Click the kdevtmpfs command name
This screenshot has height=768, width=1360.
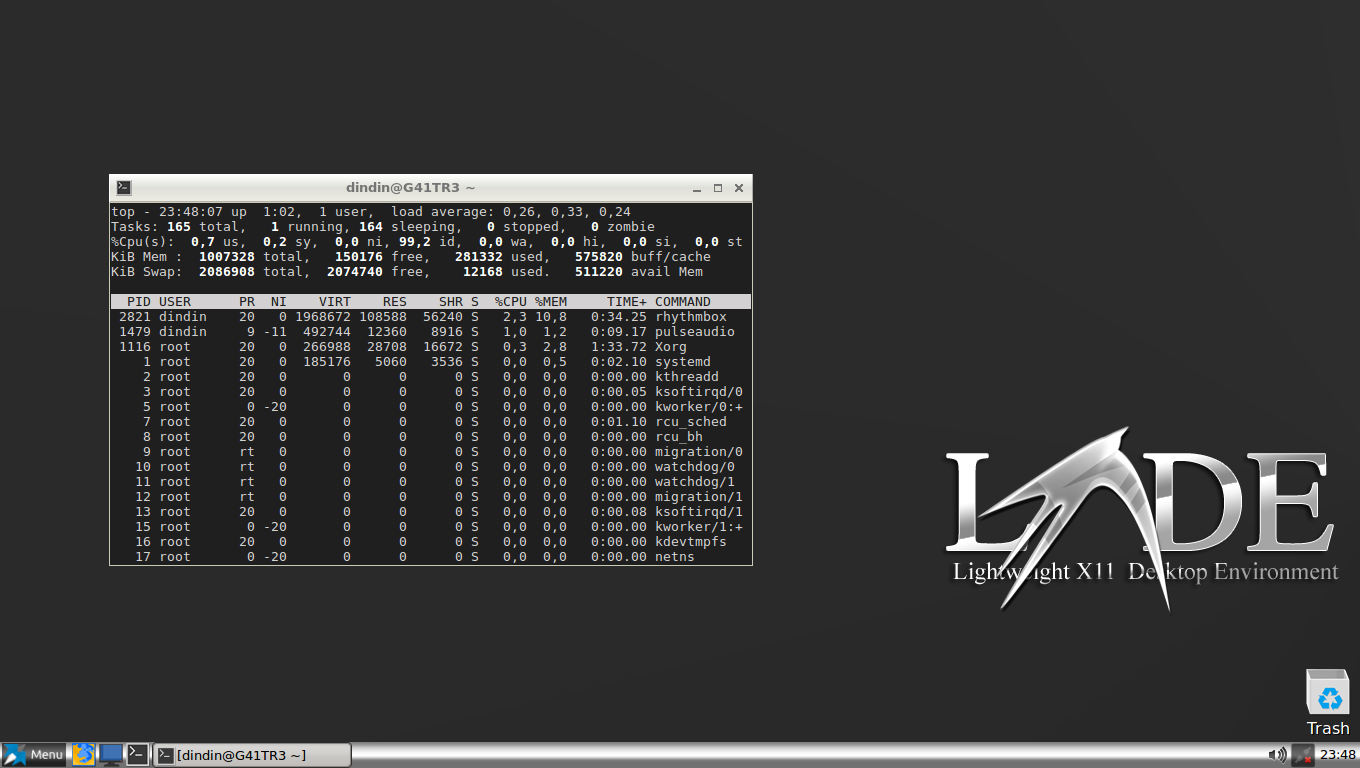pyautogui.click(x=691, y=542)
